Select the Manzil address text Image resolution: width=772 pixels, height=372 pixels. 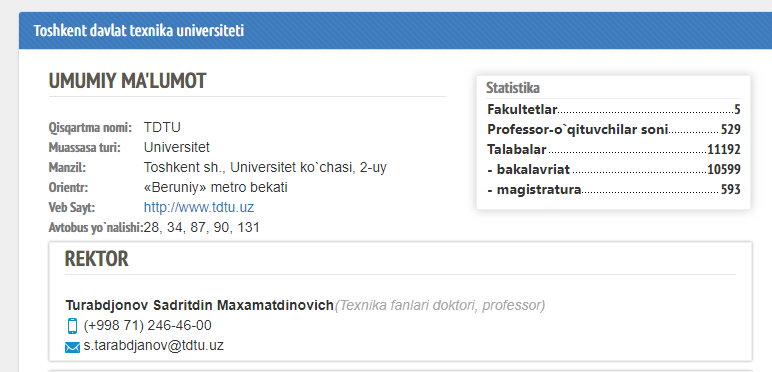click(265, 167)
